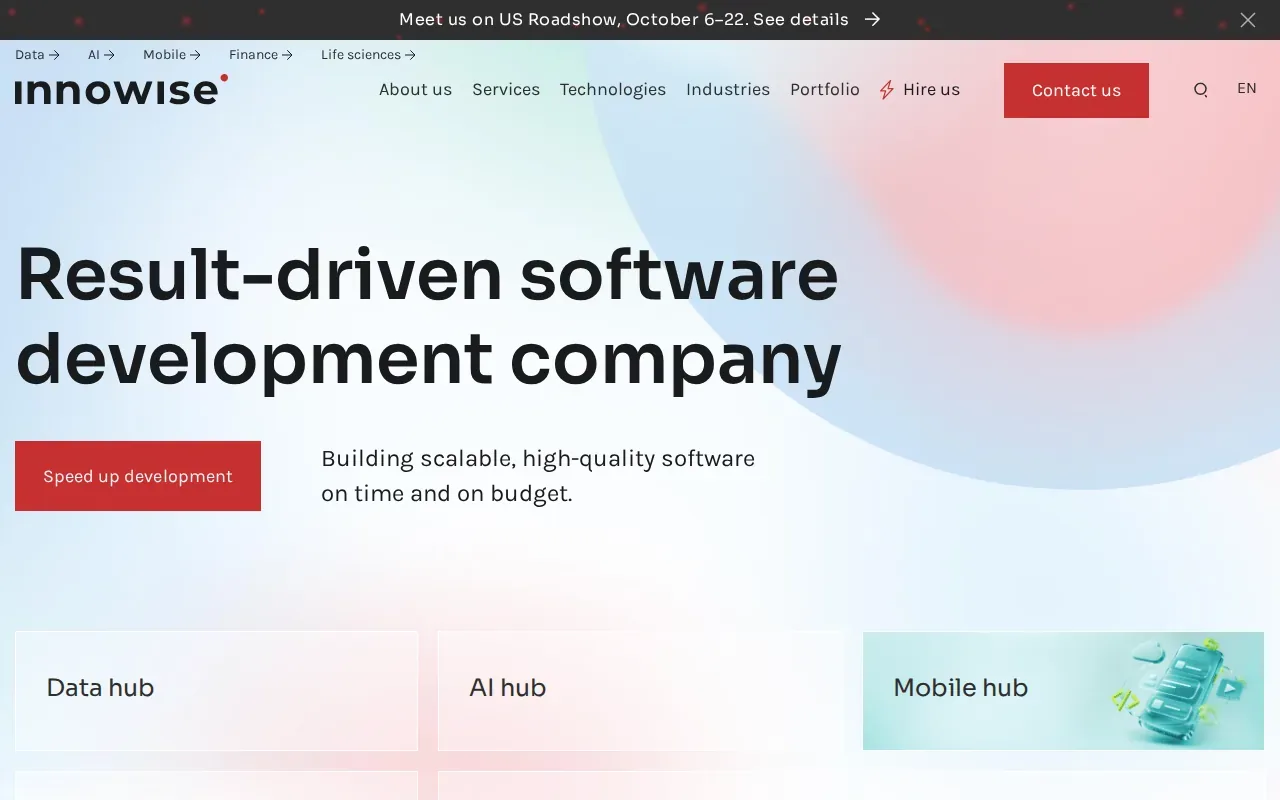Open the About us menu
Viewport: 1280px width, 800px height.
pyautogui.click(x=415, y=90)
